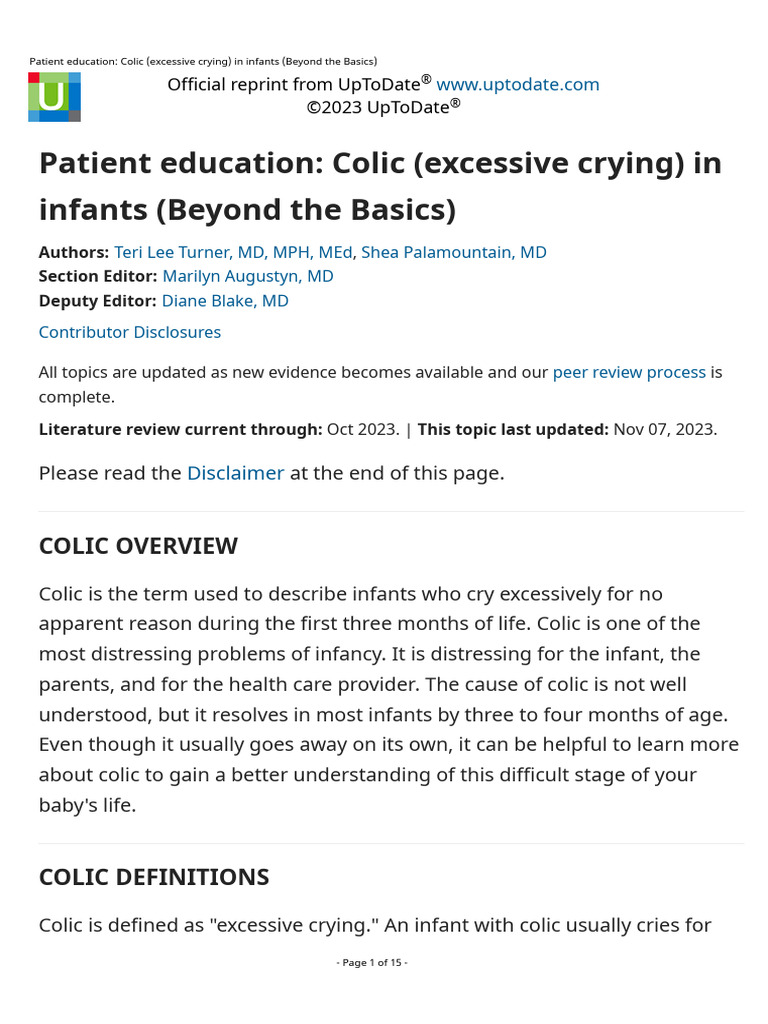Click the Shea Palamountain, MD author link
Image resolution: width=768 pixels, height=1024 pixels.
pos(453,252)
